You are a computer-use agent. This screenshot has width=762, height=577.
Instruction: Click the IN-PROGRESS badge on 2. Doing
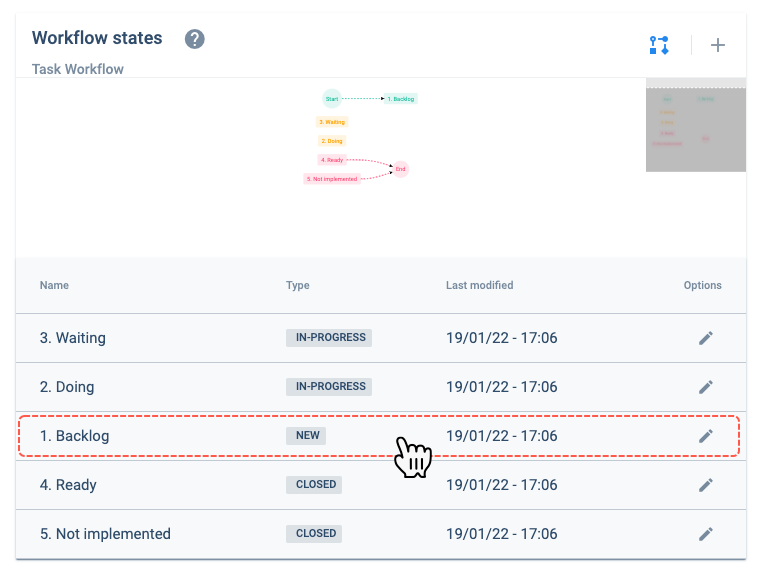click(x=329, y=386)
